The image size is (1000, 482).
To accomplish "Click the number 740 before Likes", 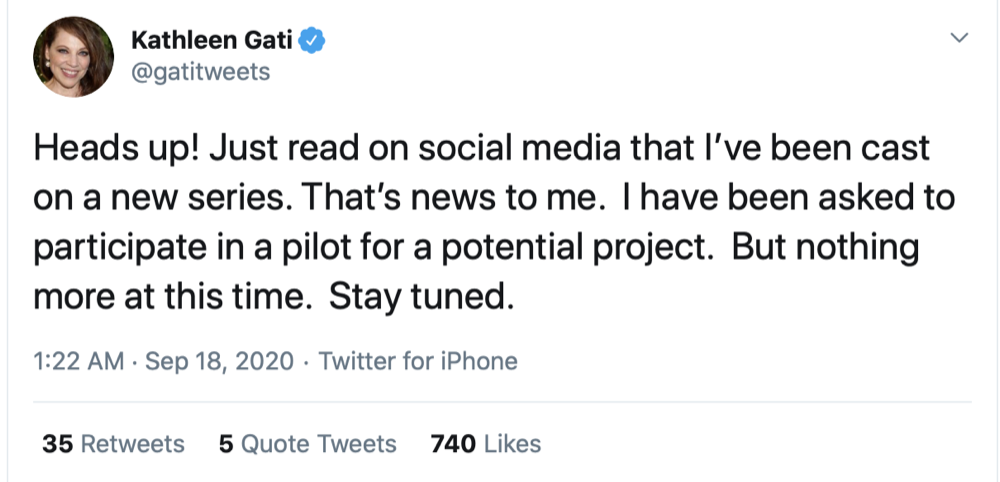I will point(452,443).
